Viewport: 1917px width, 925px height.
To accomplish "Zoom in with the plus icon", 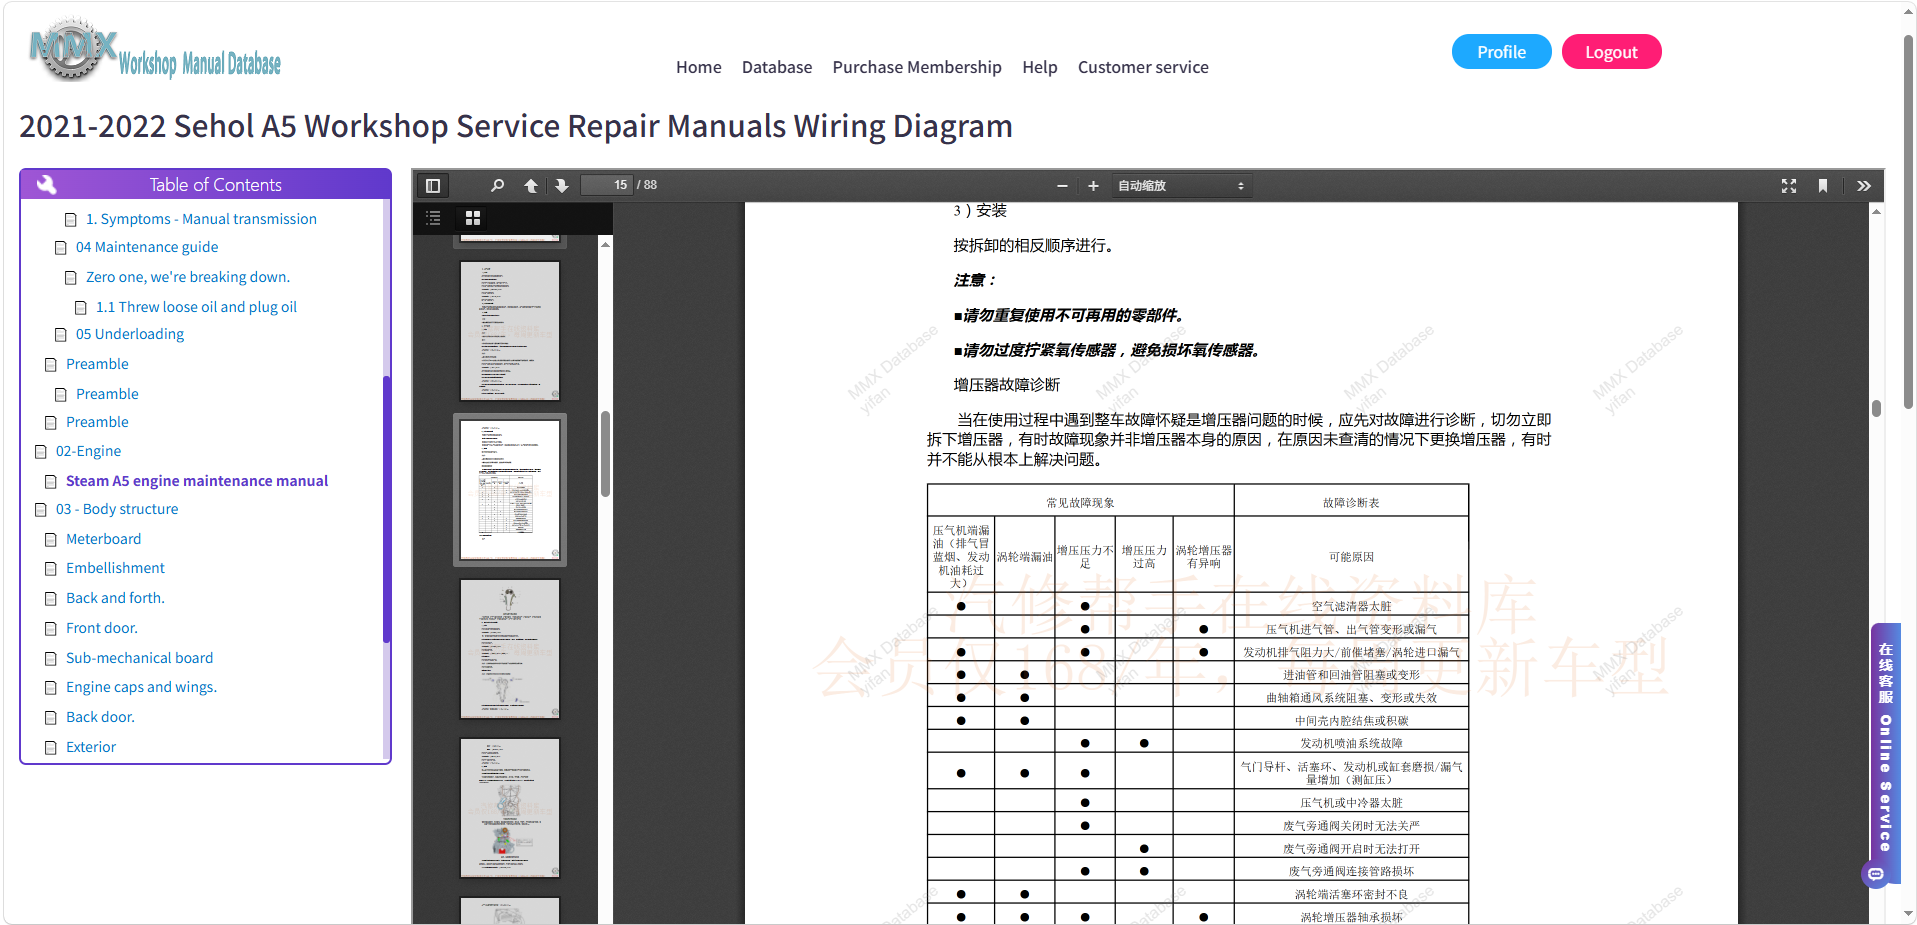I will [1093, 186].
